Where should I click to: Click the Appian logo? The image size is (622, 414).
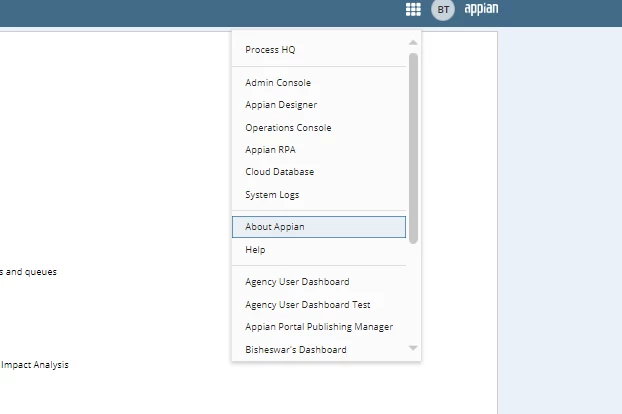(481, 8)
